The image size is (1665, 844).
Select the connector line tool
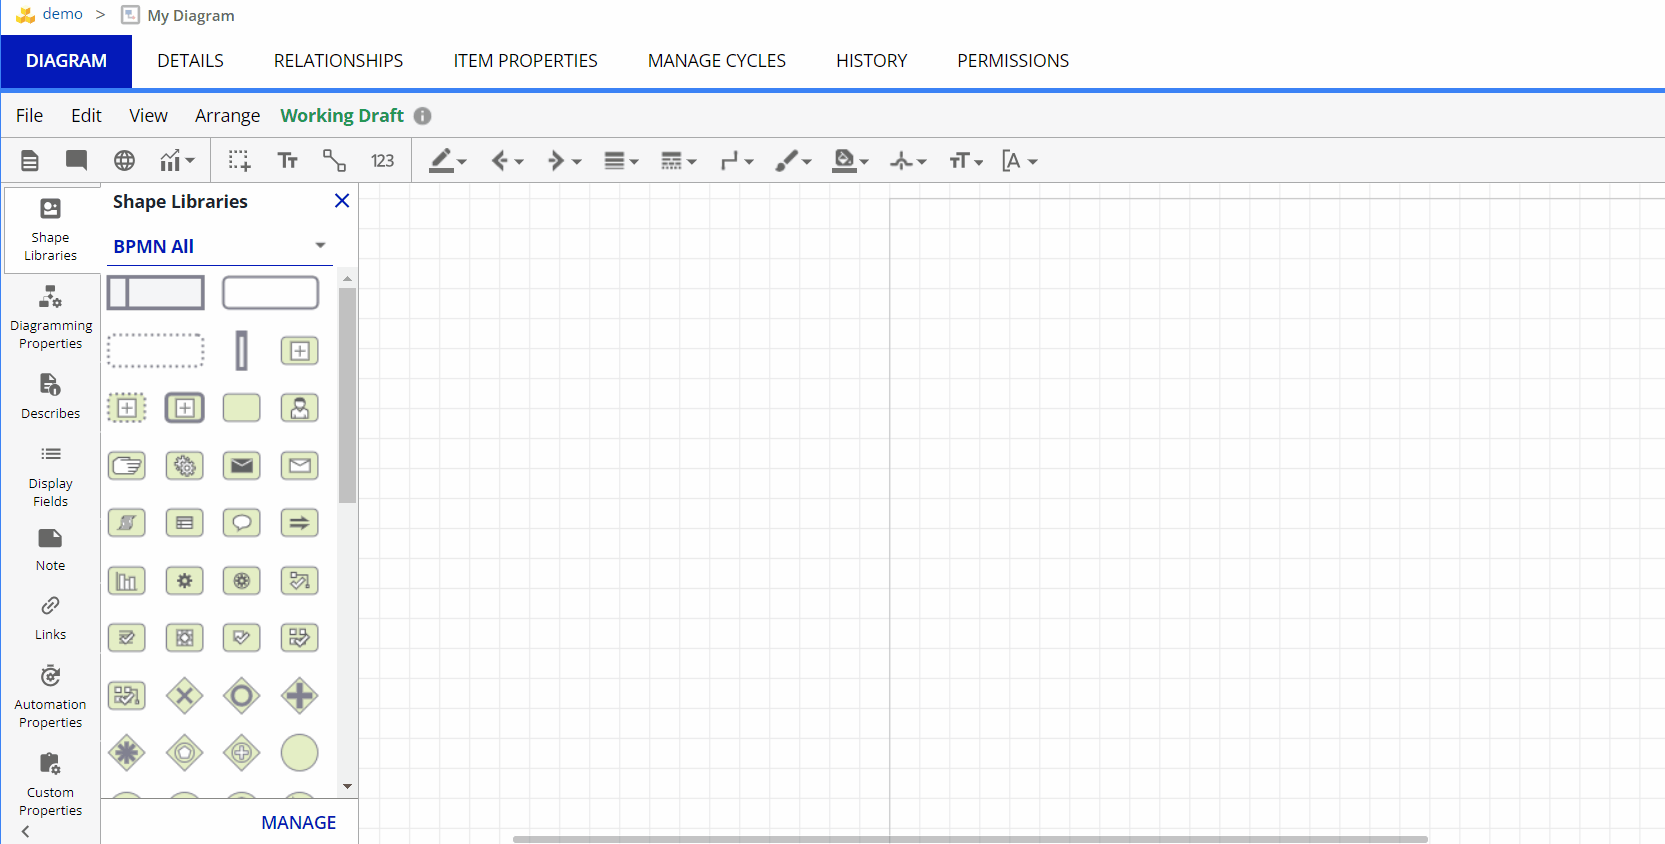(x=334, y=160)
